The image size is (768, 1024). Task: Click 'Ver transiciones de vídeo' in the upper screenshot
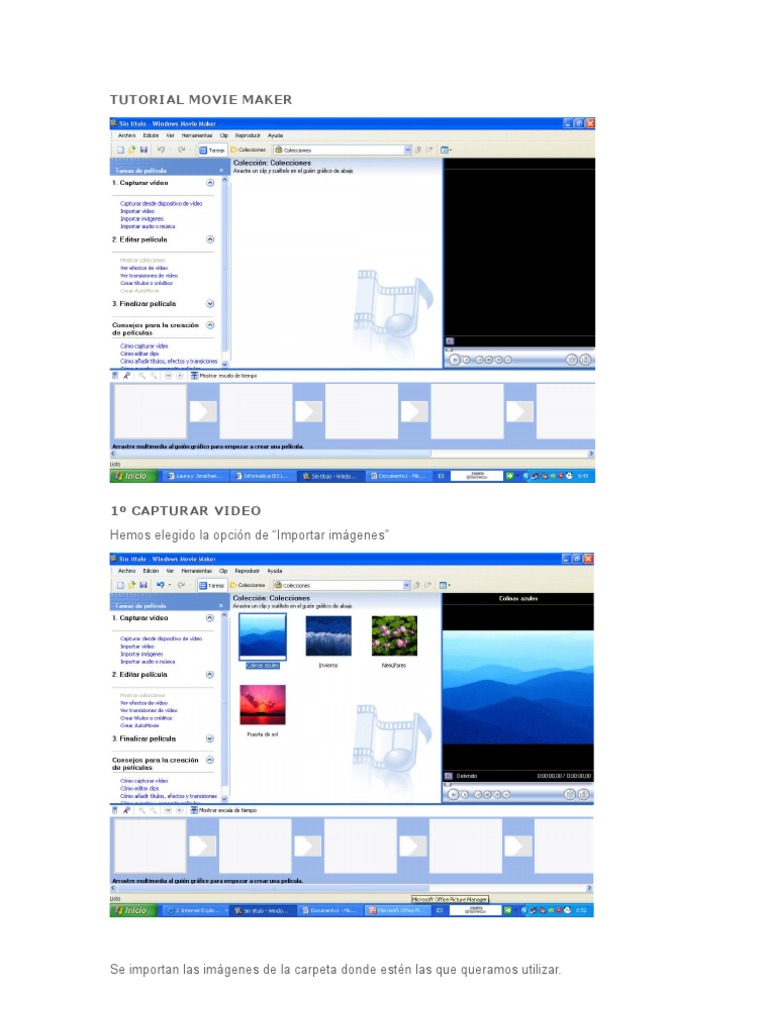(x=148, y=276)
